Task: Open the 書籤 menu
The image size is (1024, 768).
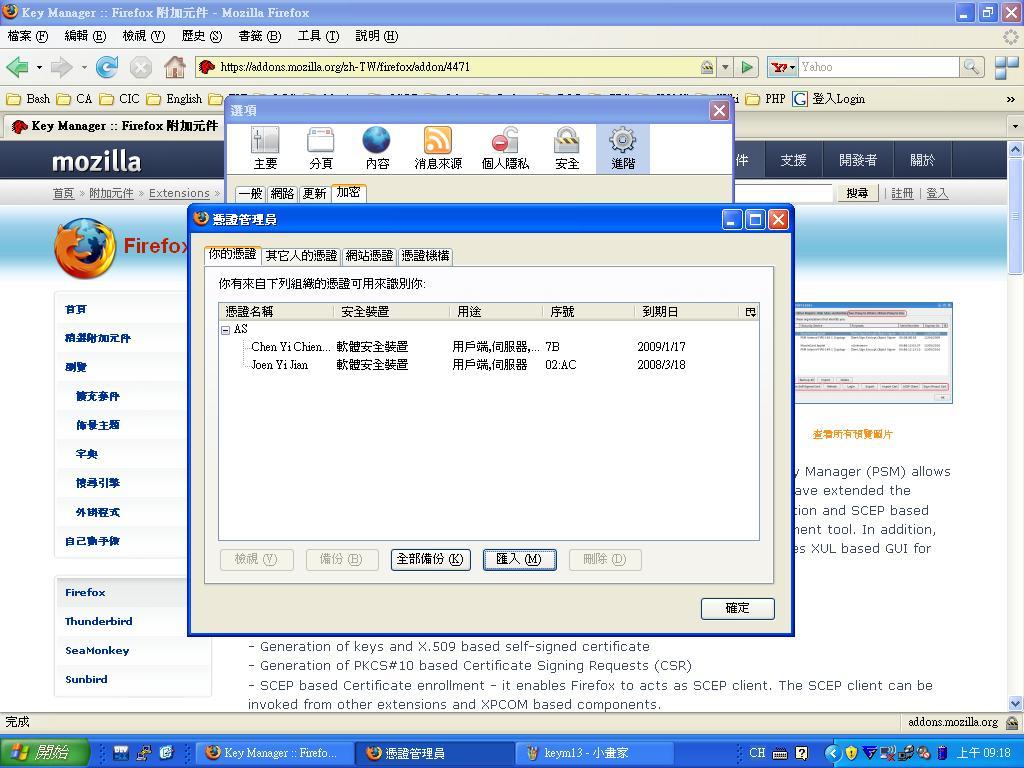Action: [x=259, y=36]
